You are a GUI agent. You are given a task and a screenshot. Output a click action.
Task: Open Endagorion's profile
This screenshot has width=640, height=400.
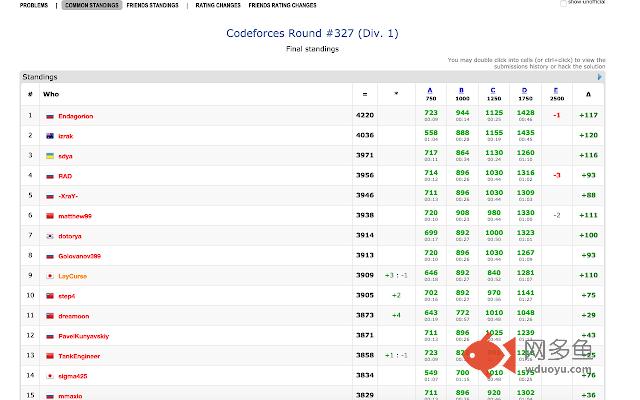pyautogui.click(x=76, y=116)
